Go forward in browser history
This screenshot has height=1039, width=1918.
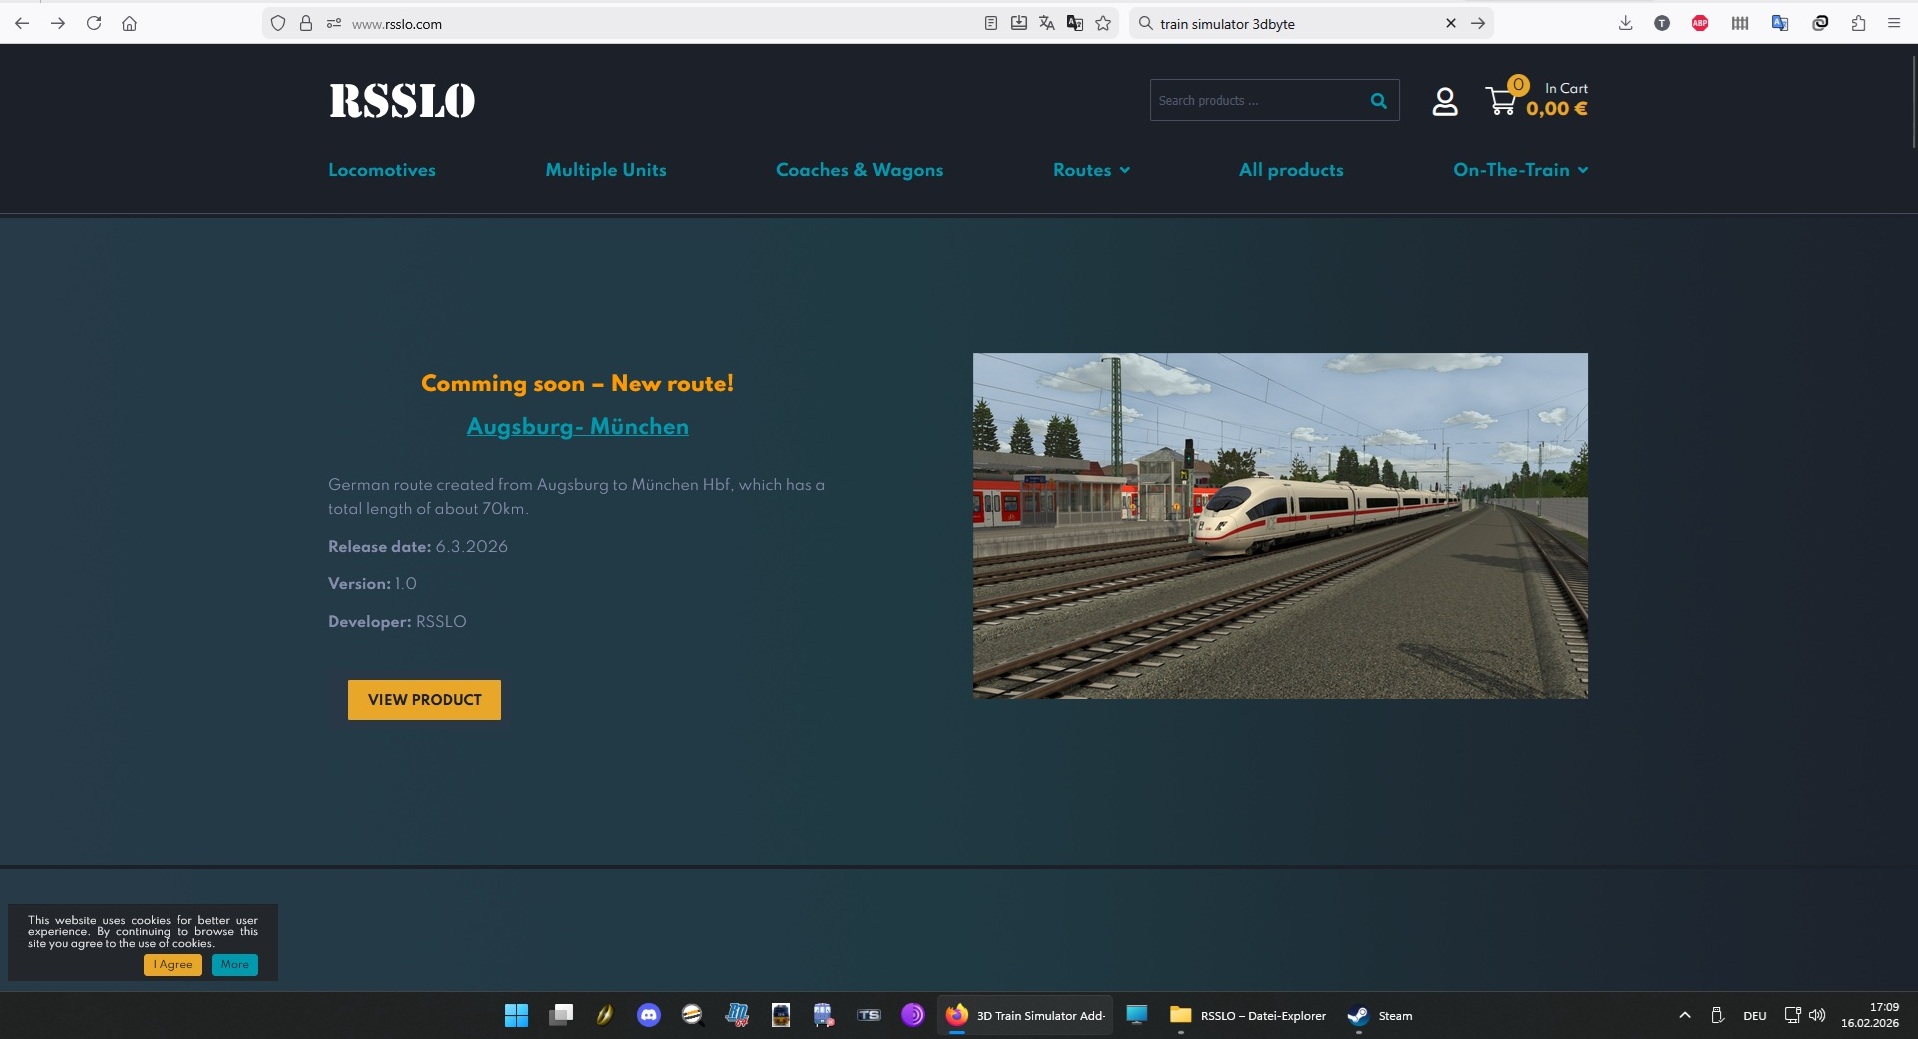58,23
